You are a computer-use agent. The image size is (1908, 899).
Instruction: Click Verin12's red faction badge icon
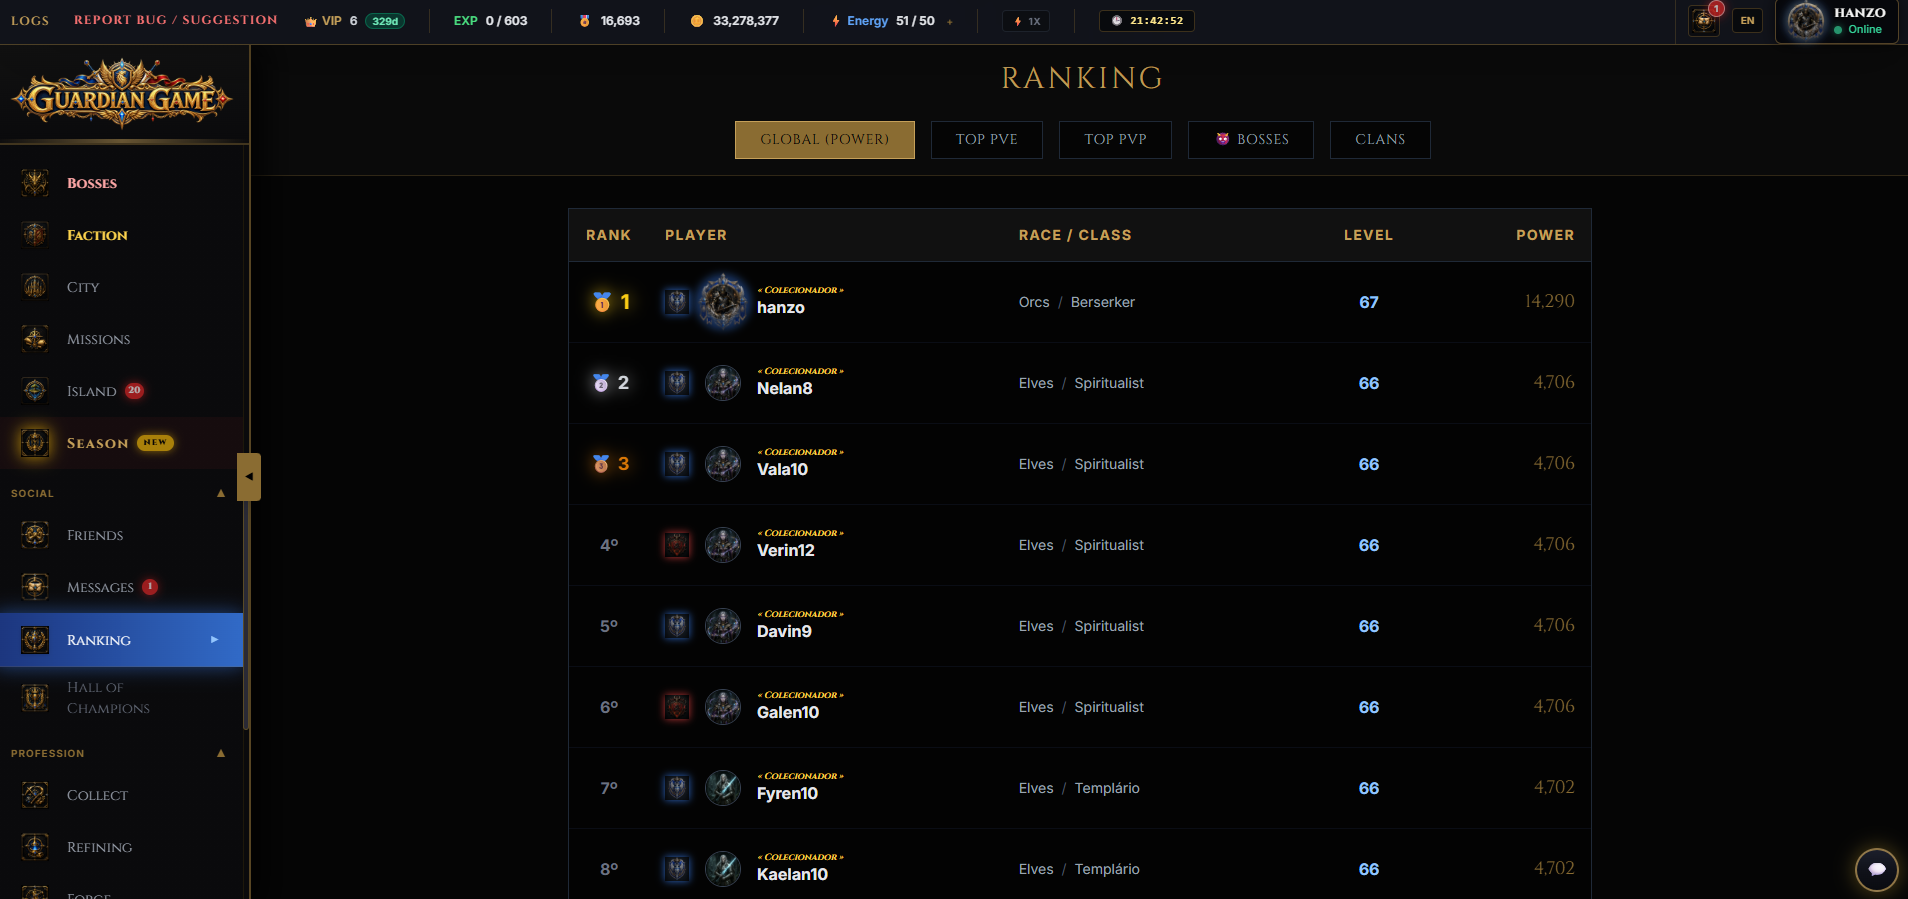click(x=677, y=545)
